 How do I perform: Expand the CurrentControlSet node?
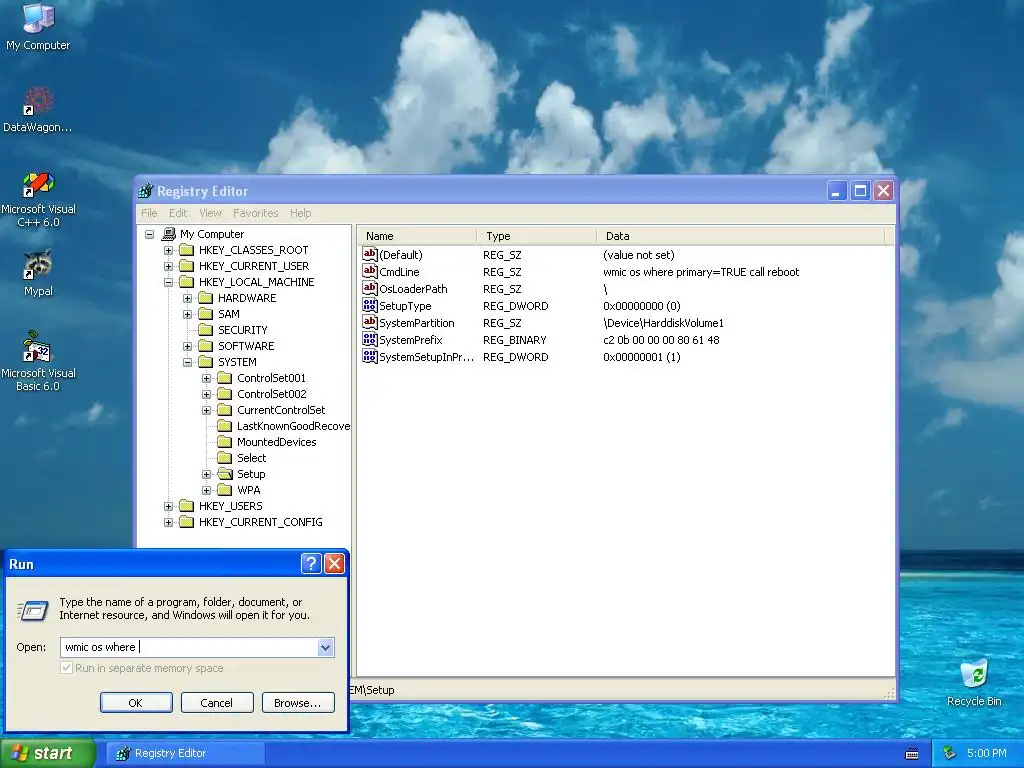[x=206, y=410]
